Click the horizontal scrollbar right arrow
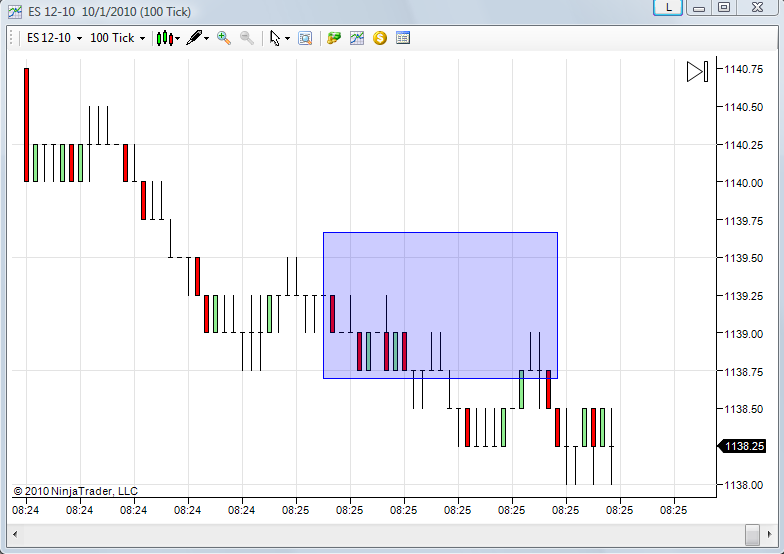Image resolution: width=784 pixels, height=554 pixels. 770,534
